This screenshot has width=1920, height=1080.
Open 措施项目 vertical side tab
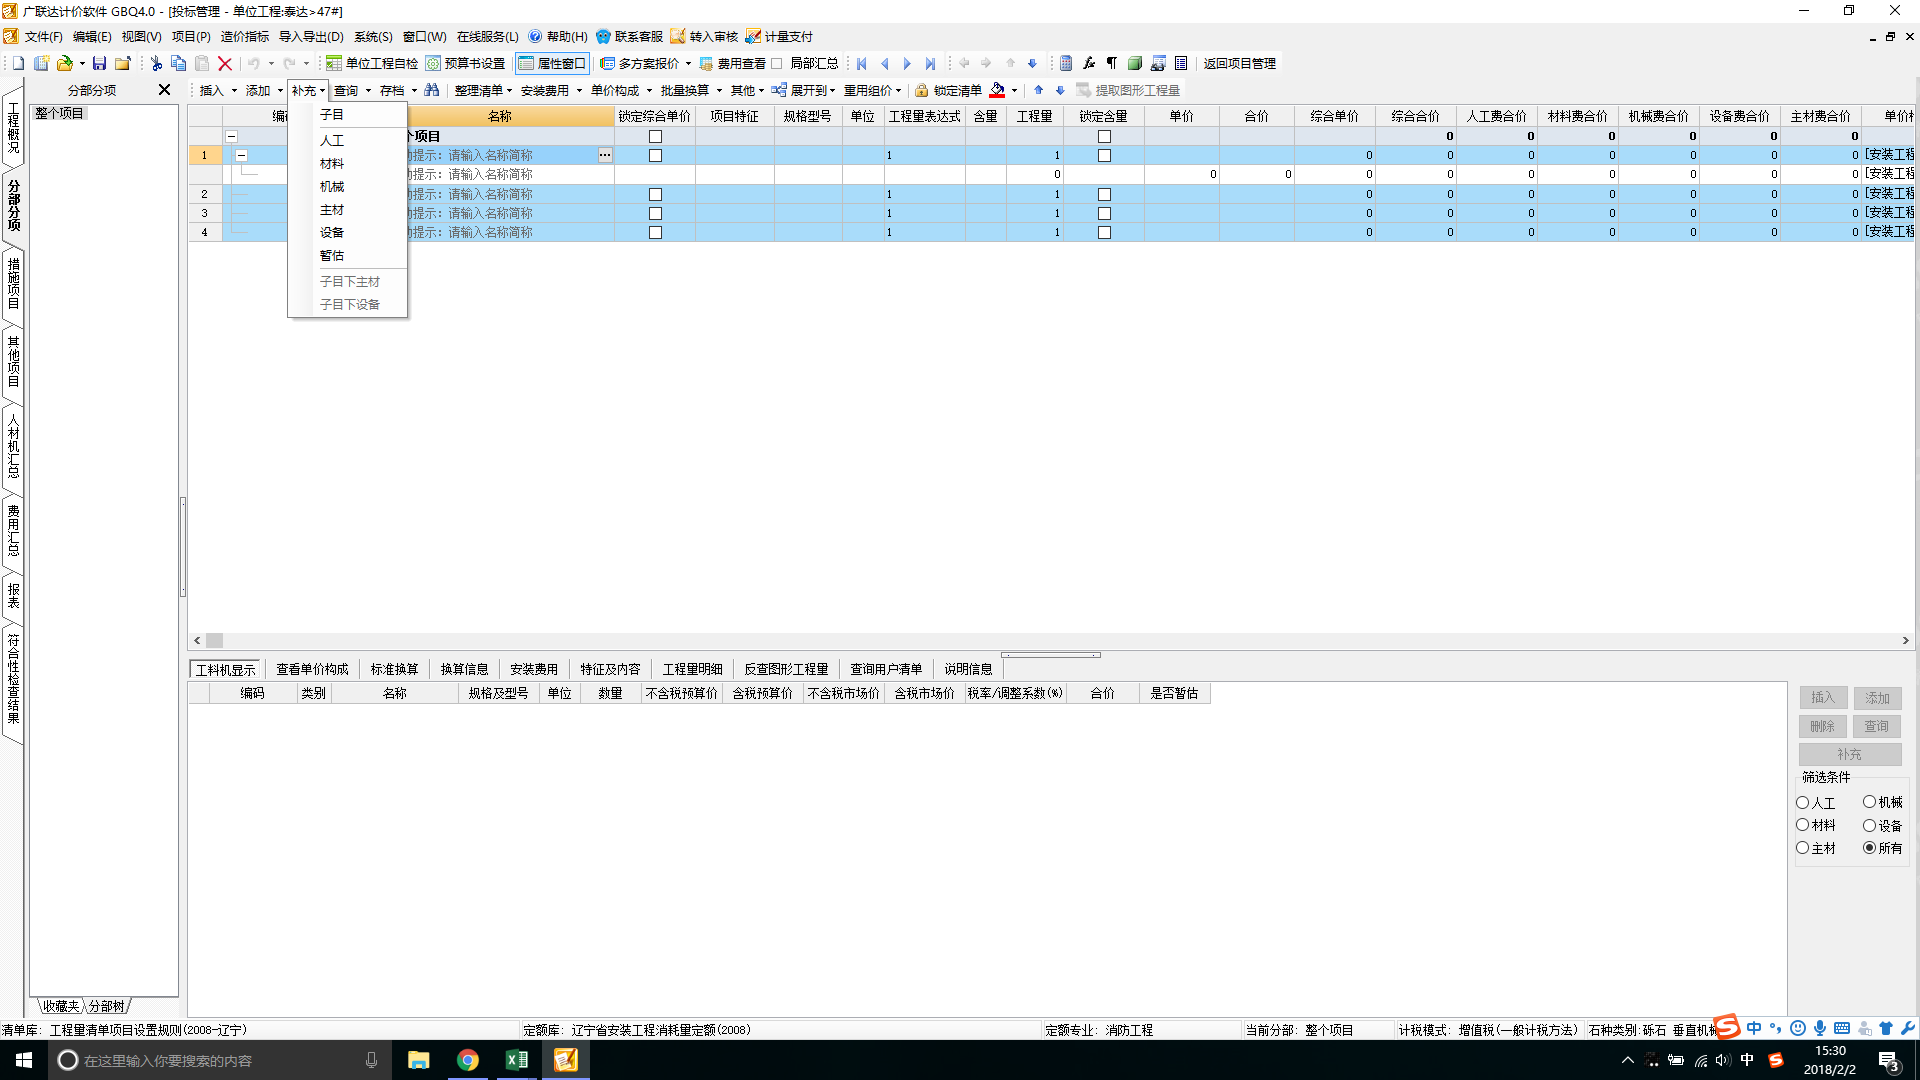pos(13,283)
